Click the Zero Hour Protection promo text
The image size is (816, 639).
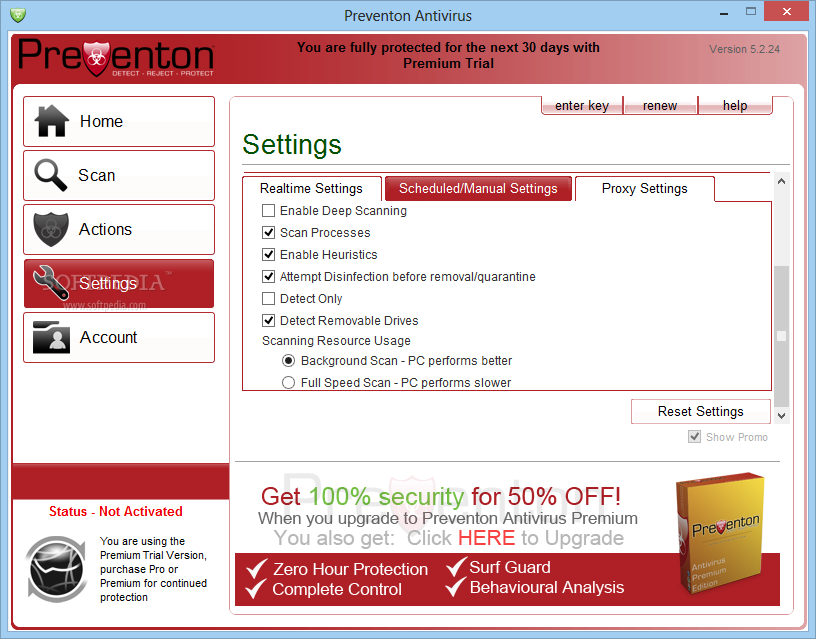tap(350, 569)
